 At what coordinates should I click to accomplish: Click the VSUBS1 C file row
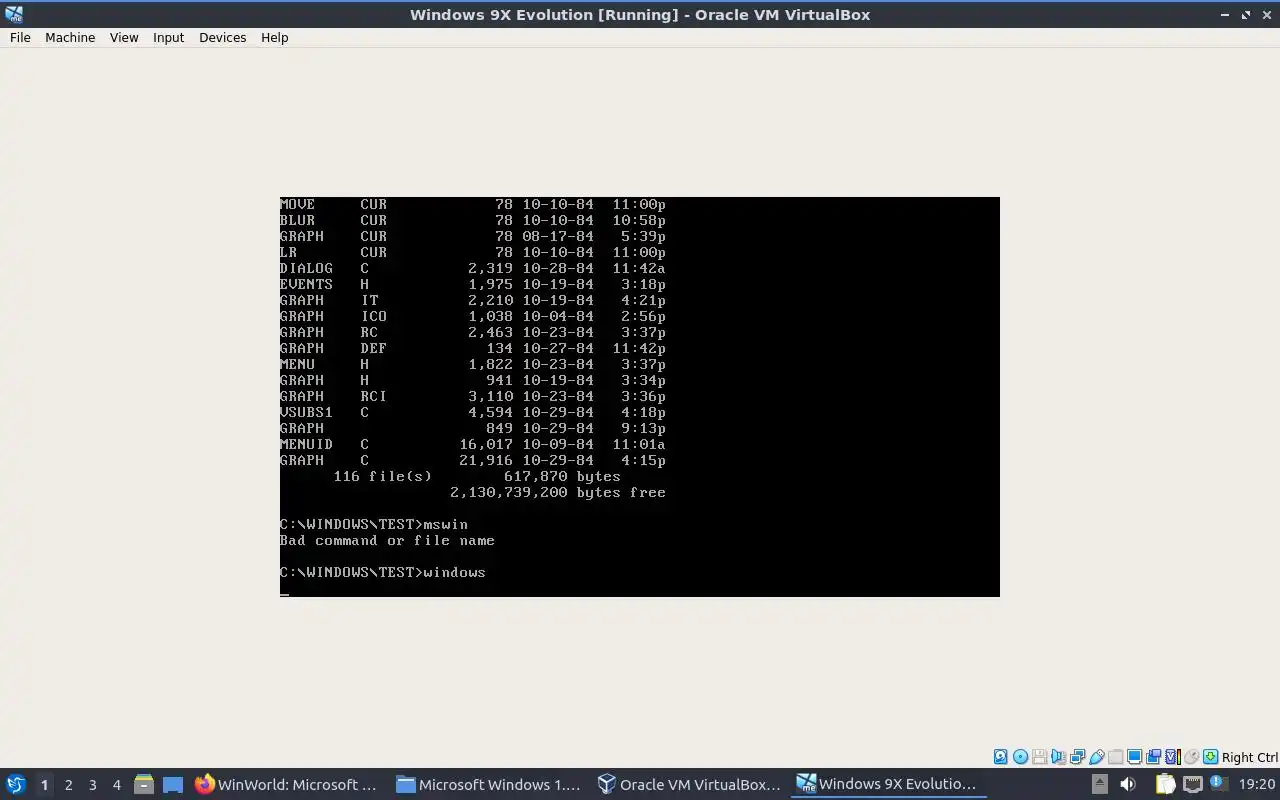[473, 412]
